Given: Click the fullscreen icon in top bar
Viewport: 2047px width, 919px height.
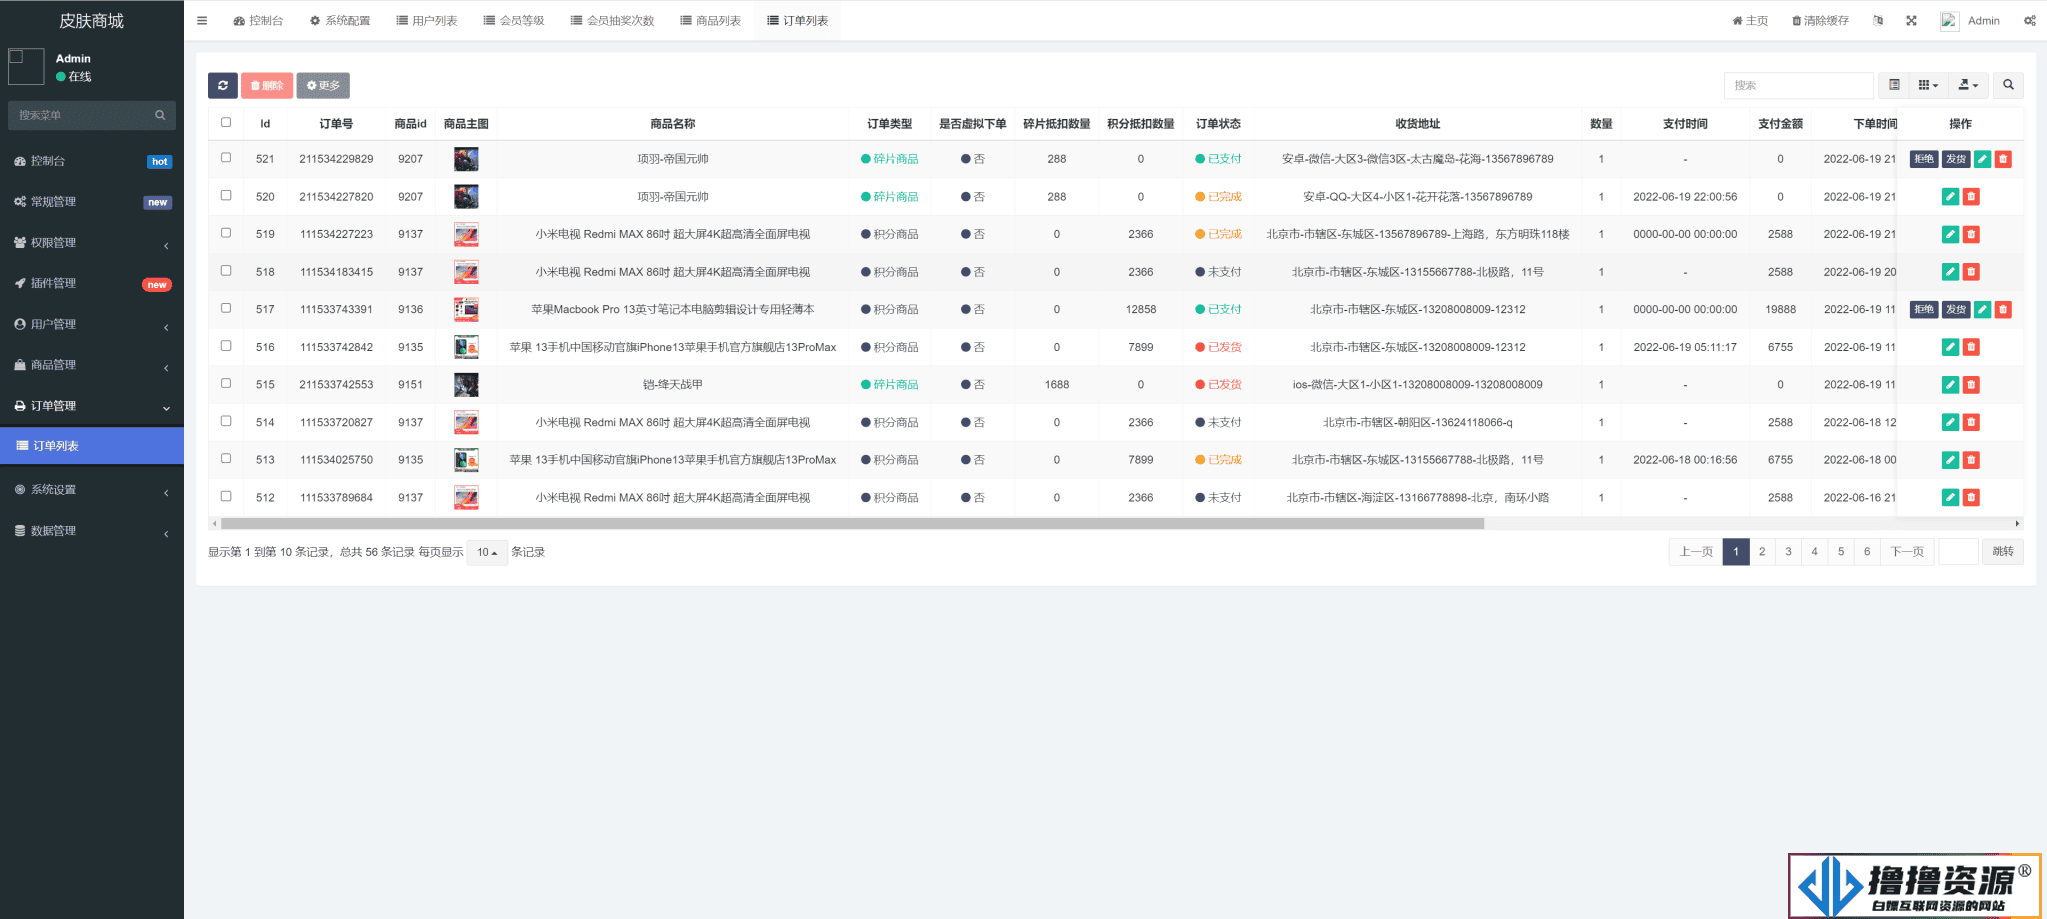Looking at the screenshot, I should [1911, 20].
